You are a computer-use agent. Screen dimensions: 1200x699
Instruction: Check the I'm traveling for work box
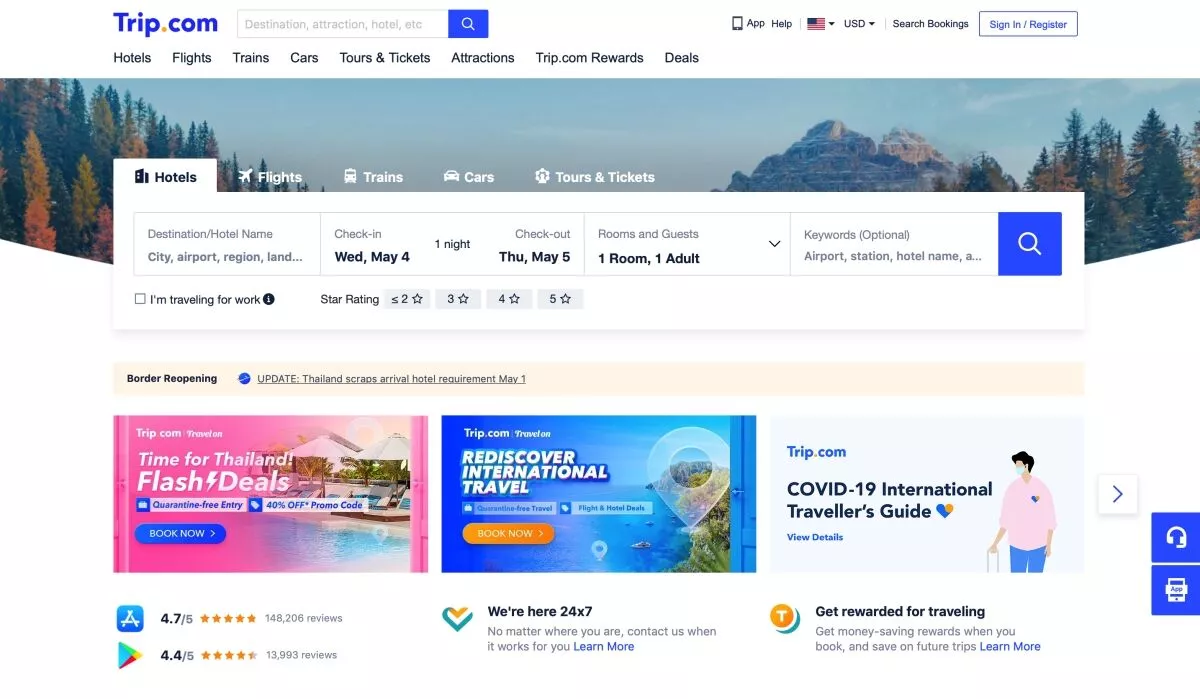(140, 299)
